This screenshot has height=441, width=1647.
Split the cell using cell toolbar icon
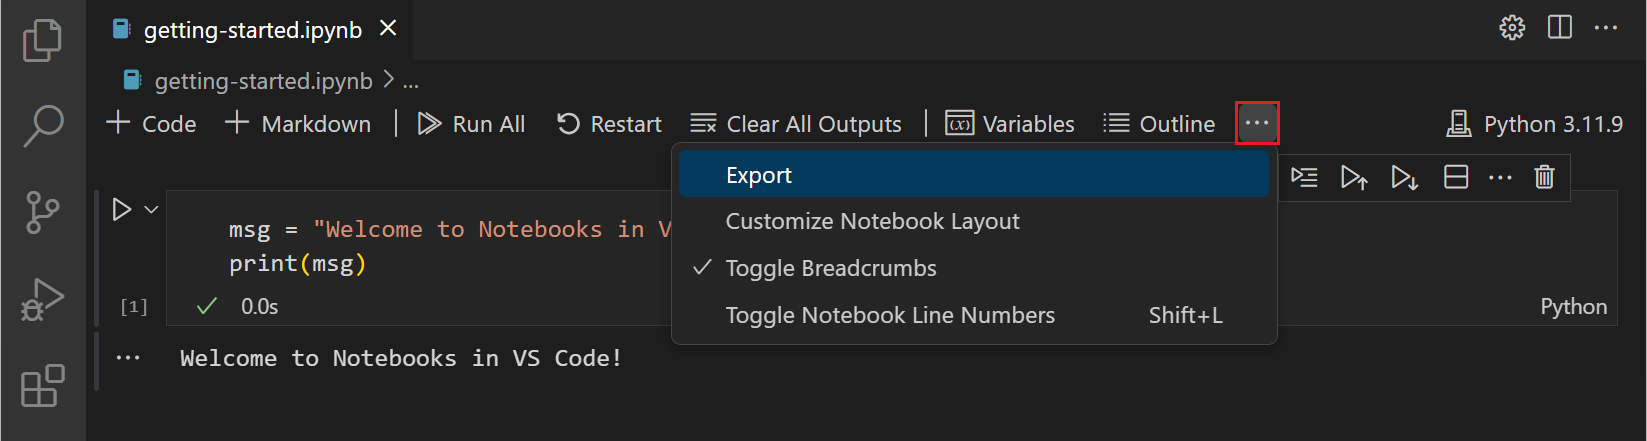[x=1456, y=178]
